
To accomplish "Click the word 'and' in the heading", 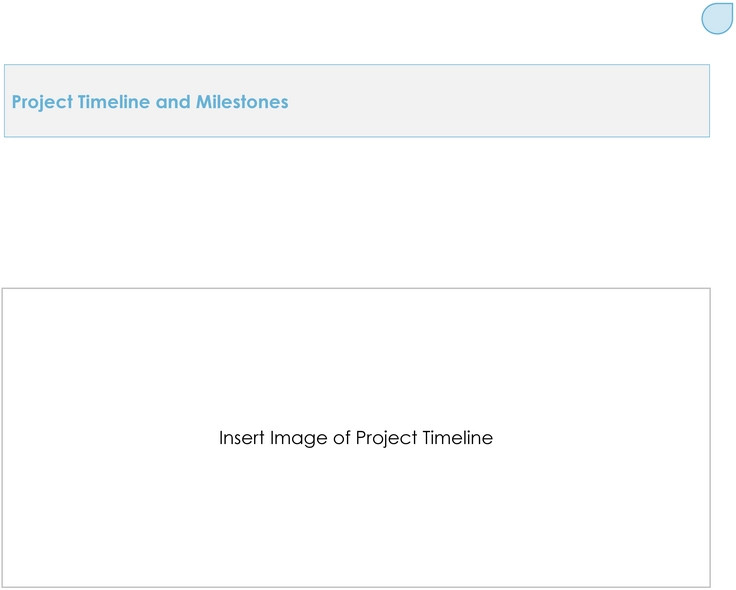I will click(173, 102).
